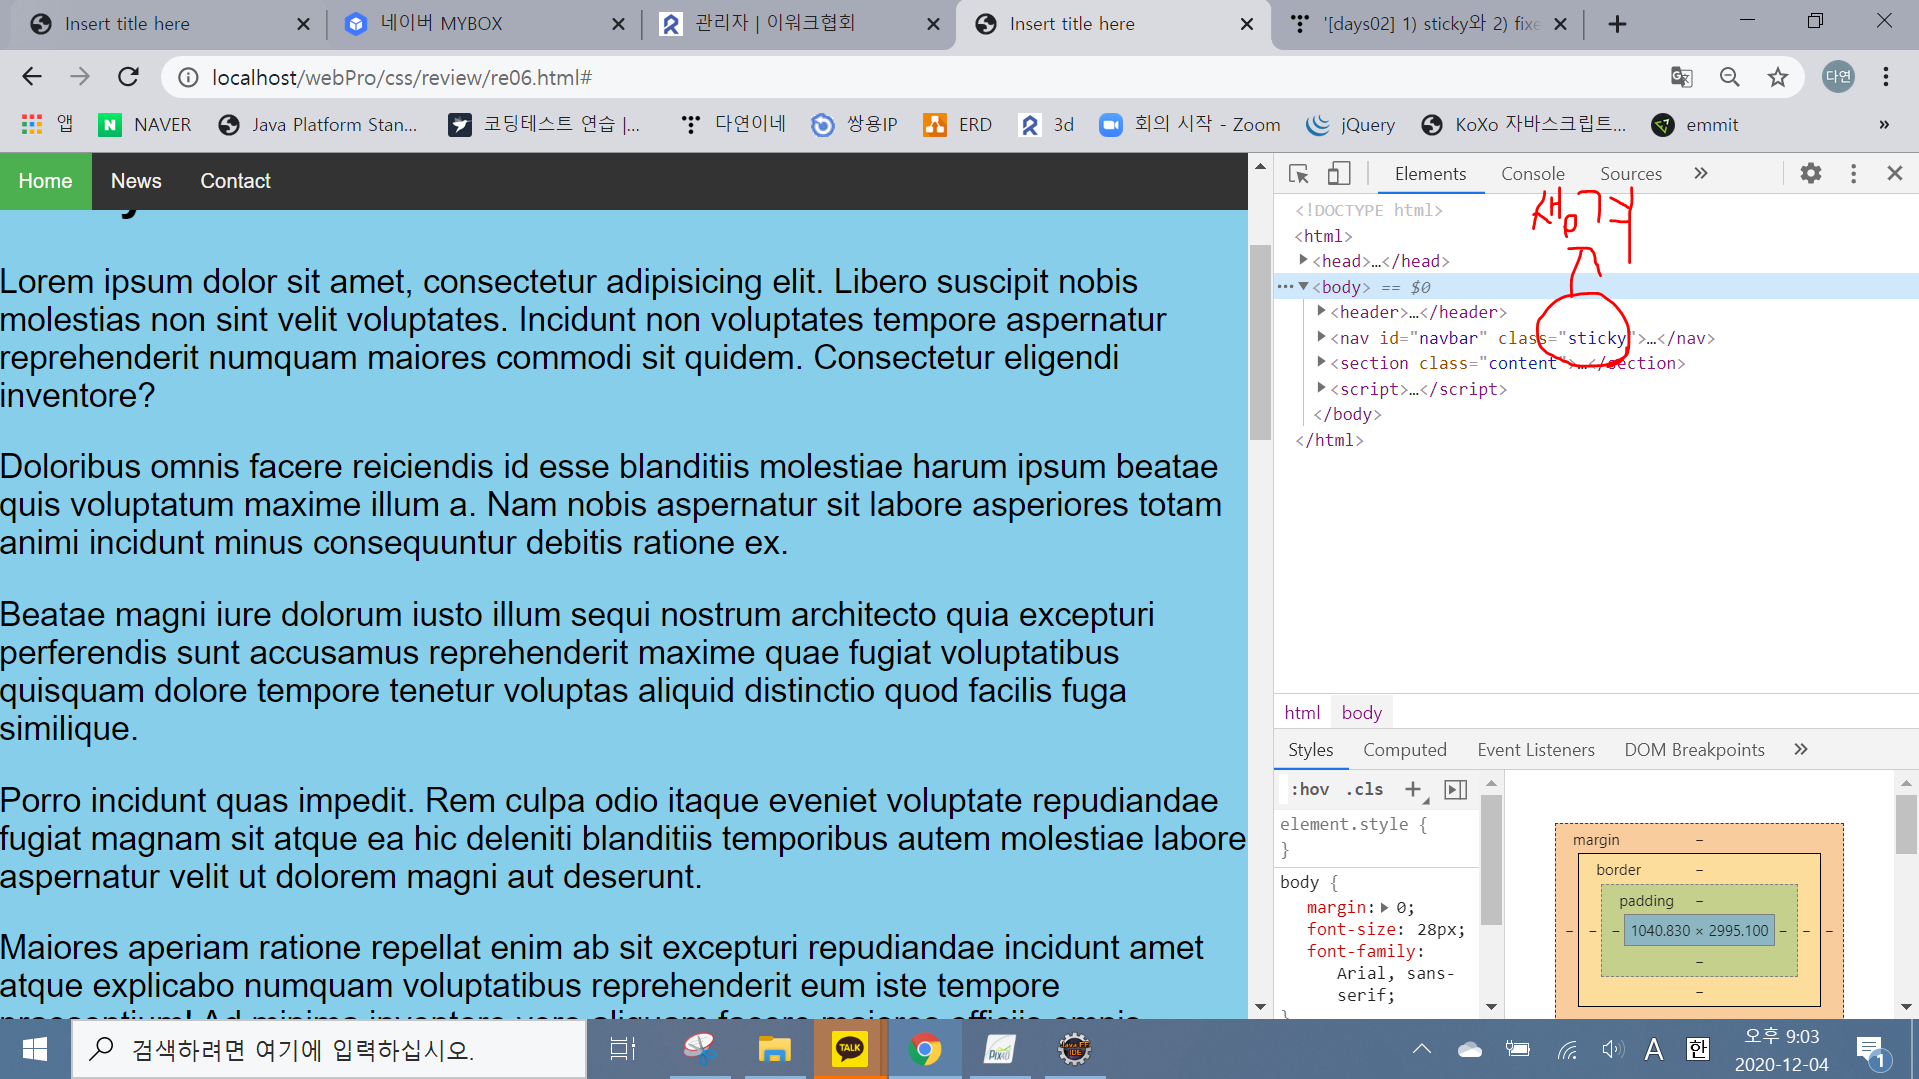The height and width of the screenshot is (1079, 1919).
Task: Click the Styles pane scrollbar thumb
Action: coord(1491,859)
